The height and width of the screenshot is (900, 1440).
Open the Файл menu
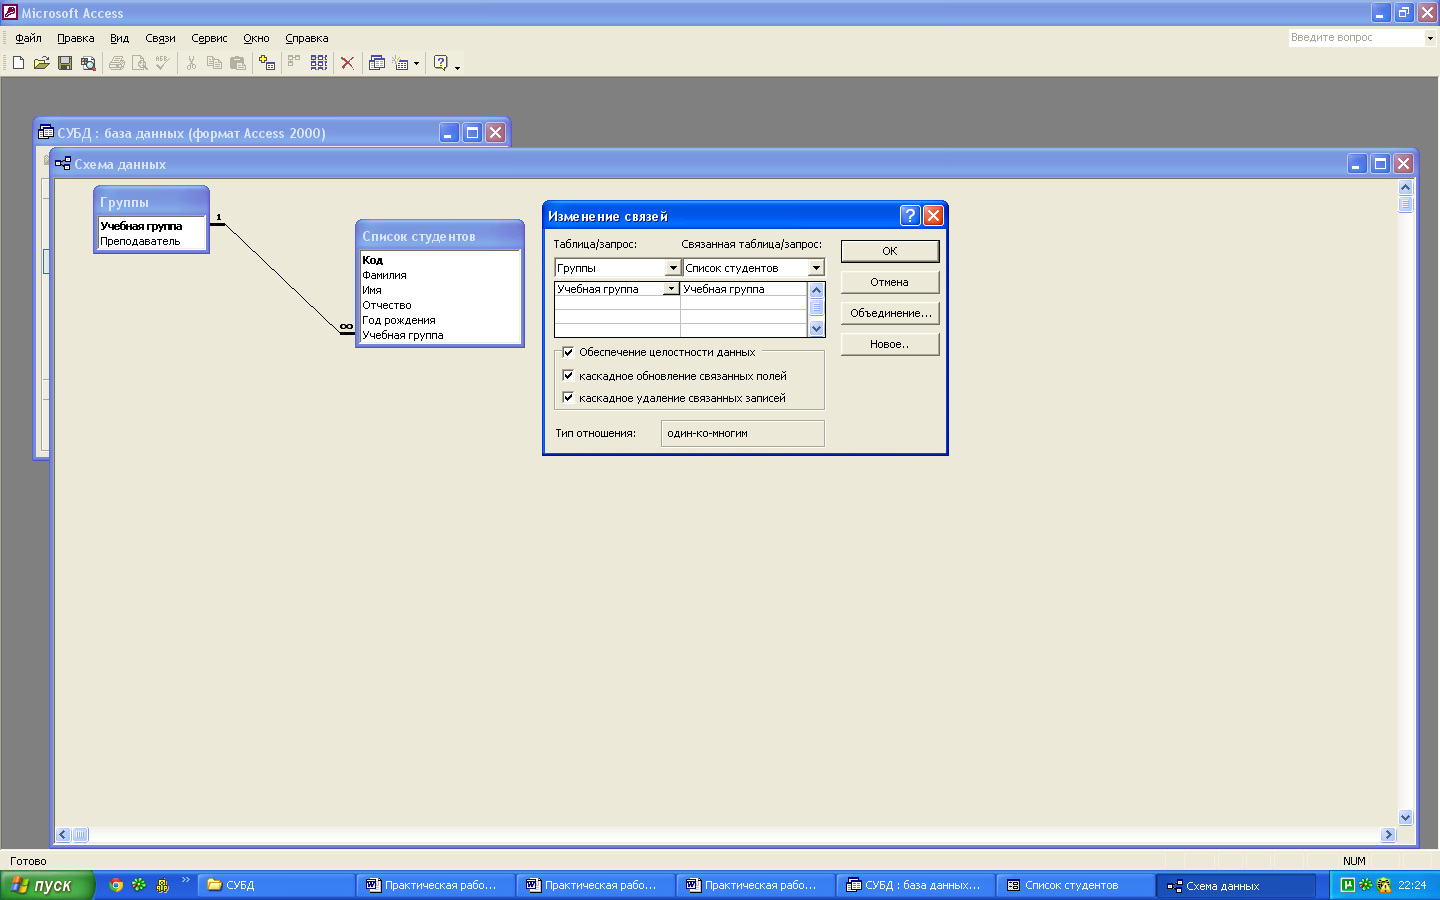(x=28, y=38)
